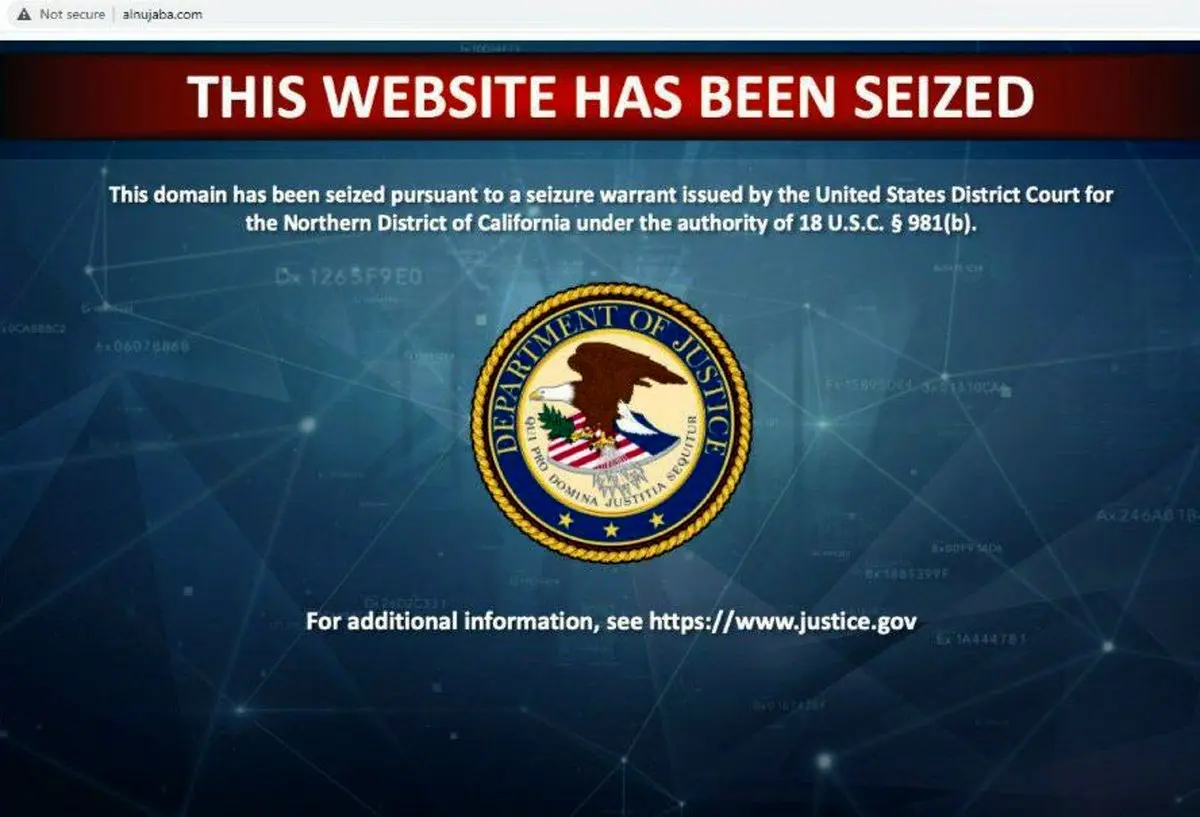
Task: Click the middle gold star on the seal
Action: click(x=611, y=529)
